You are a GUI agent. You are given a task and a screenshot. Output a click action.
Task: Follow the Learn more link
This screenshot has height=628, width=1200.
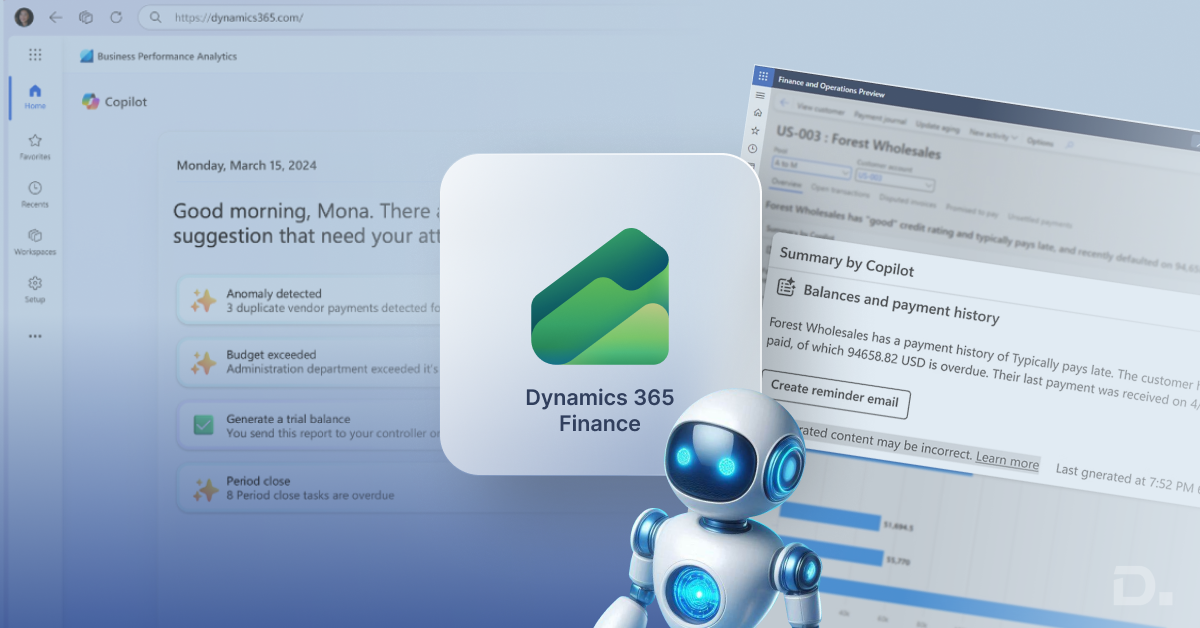pos(1007,462)
